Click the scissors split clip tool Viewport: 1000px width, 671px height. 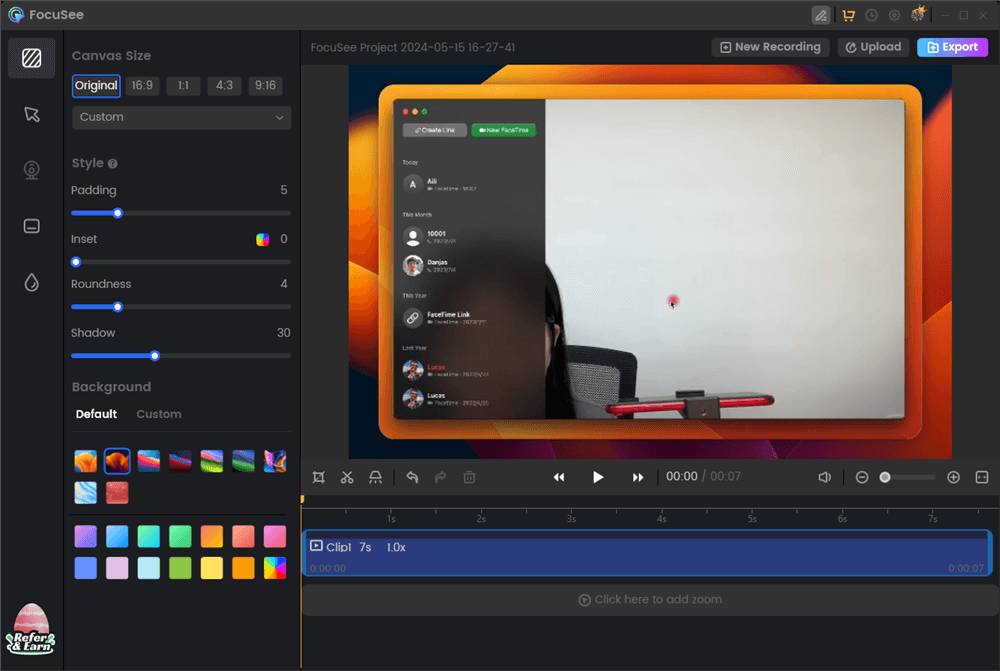(347, 477)
